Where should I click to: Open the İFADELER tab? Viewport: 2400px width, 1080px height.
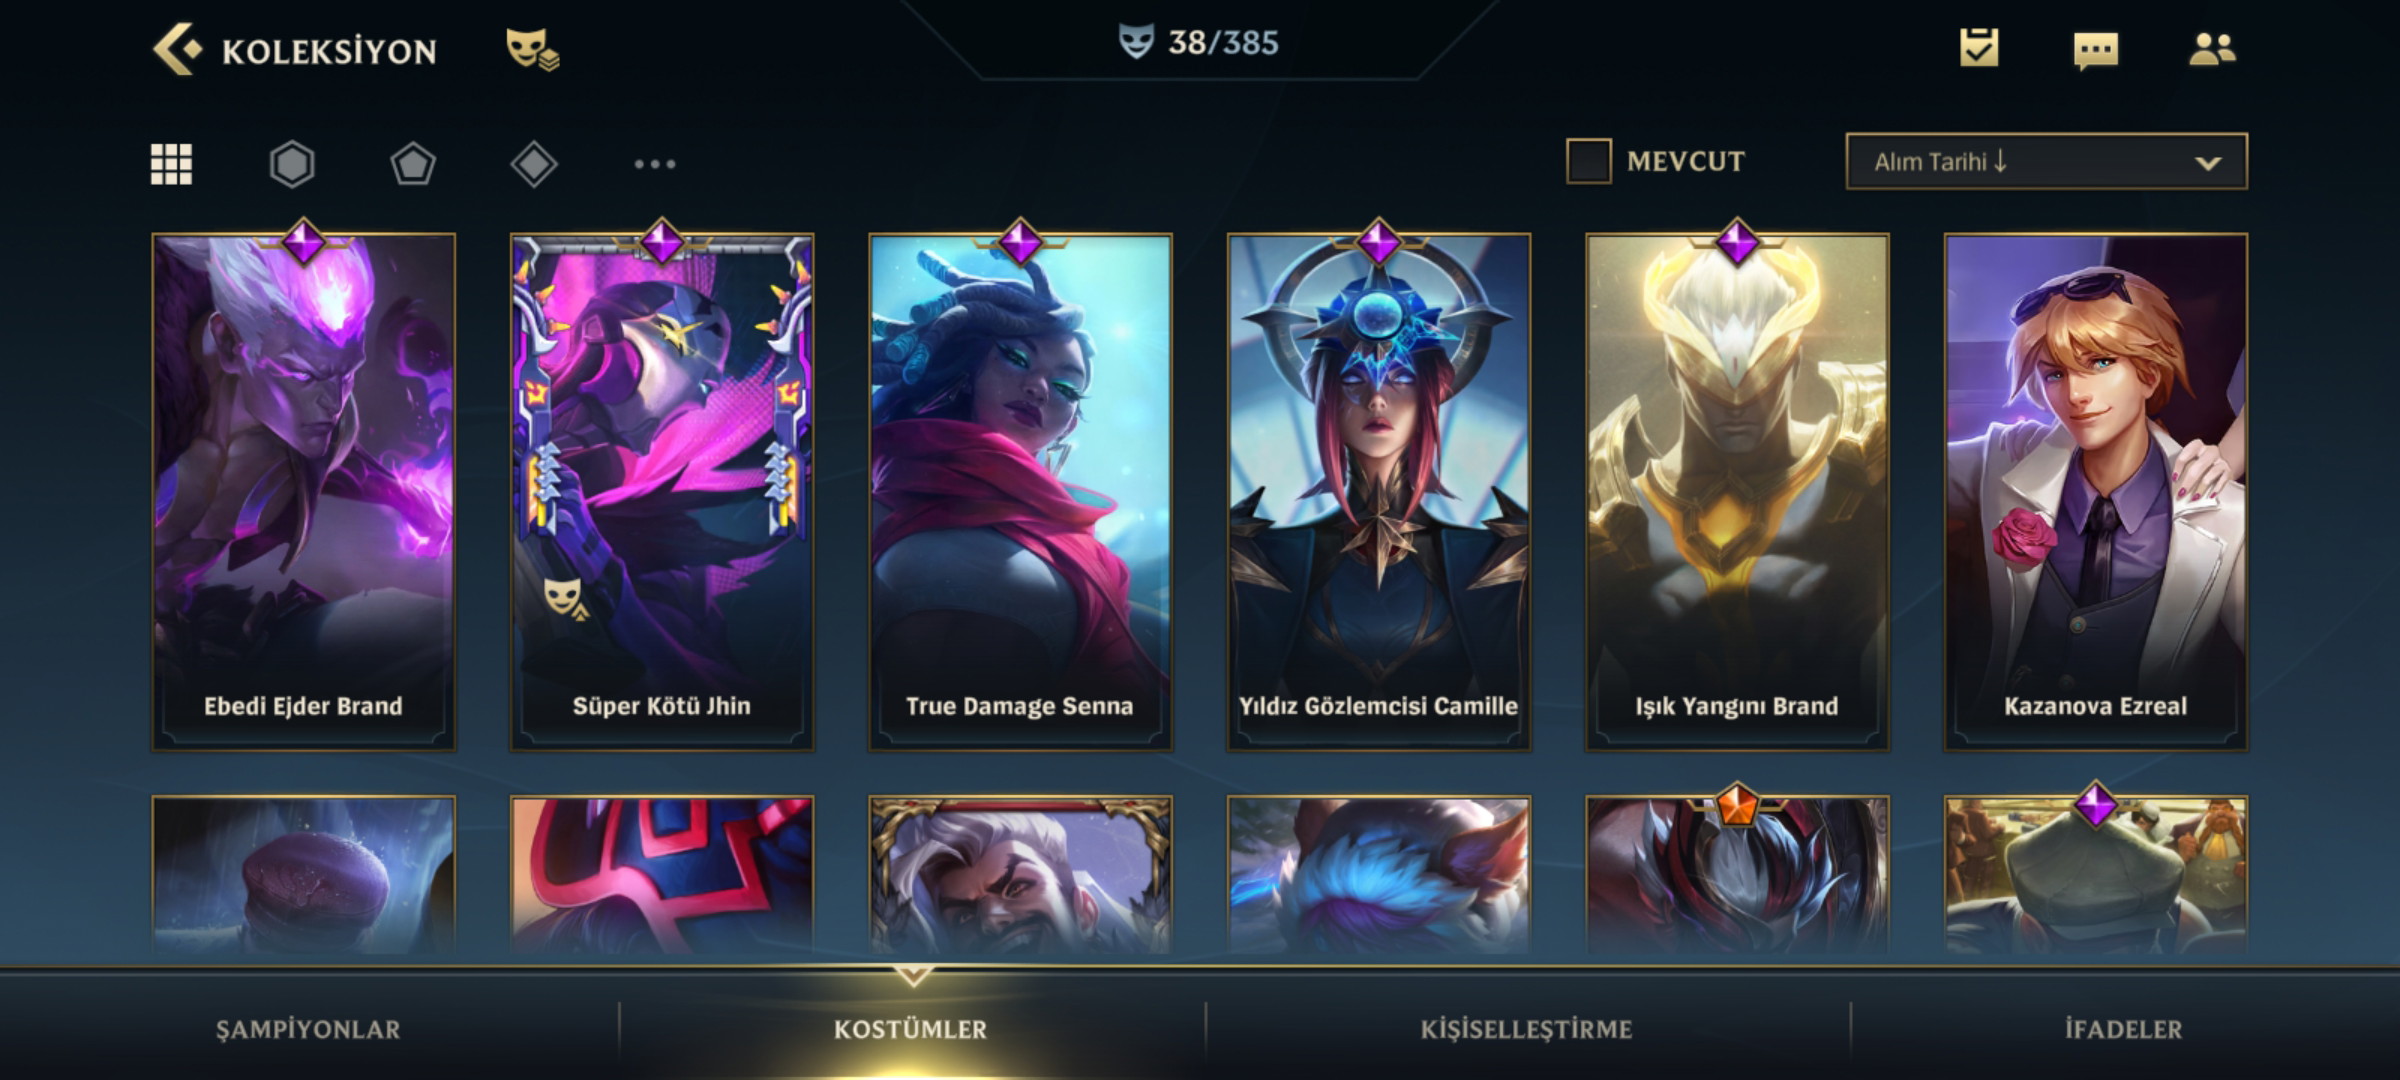pos(2124,1029)
